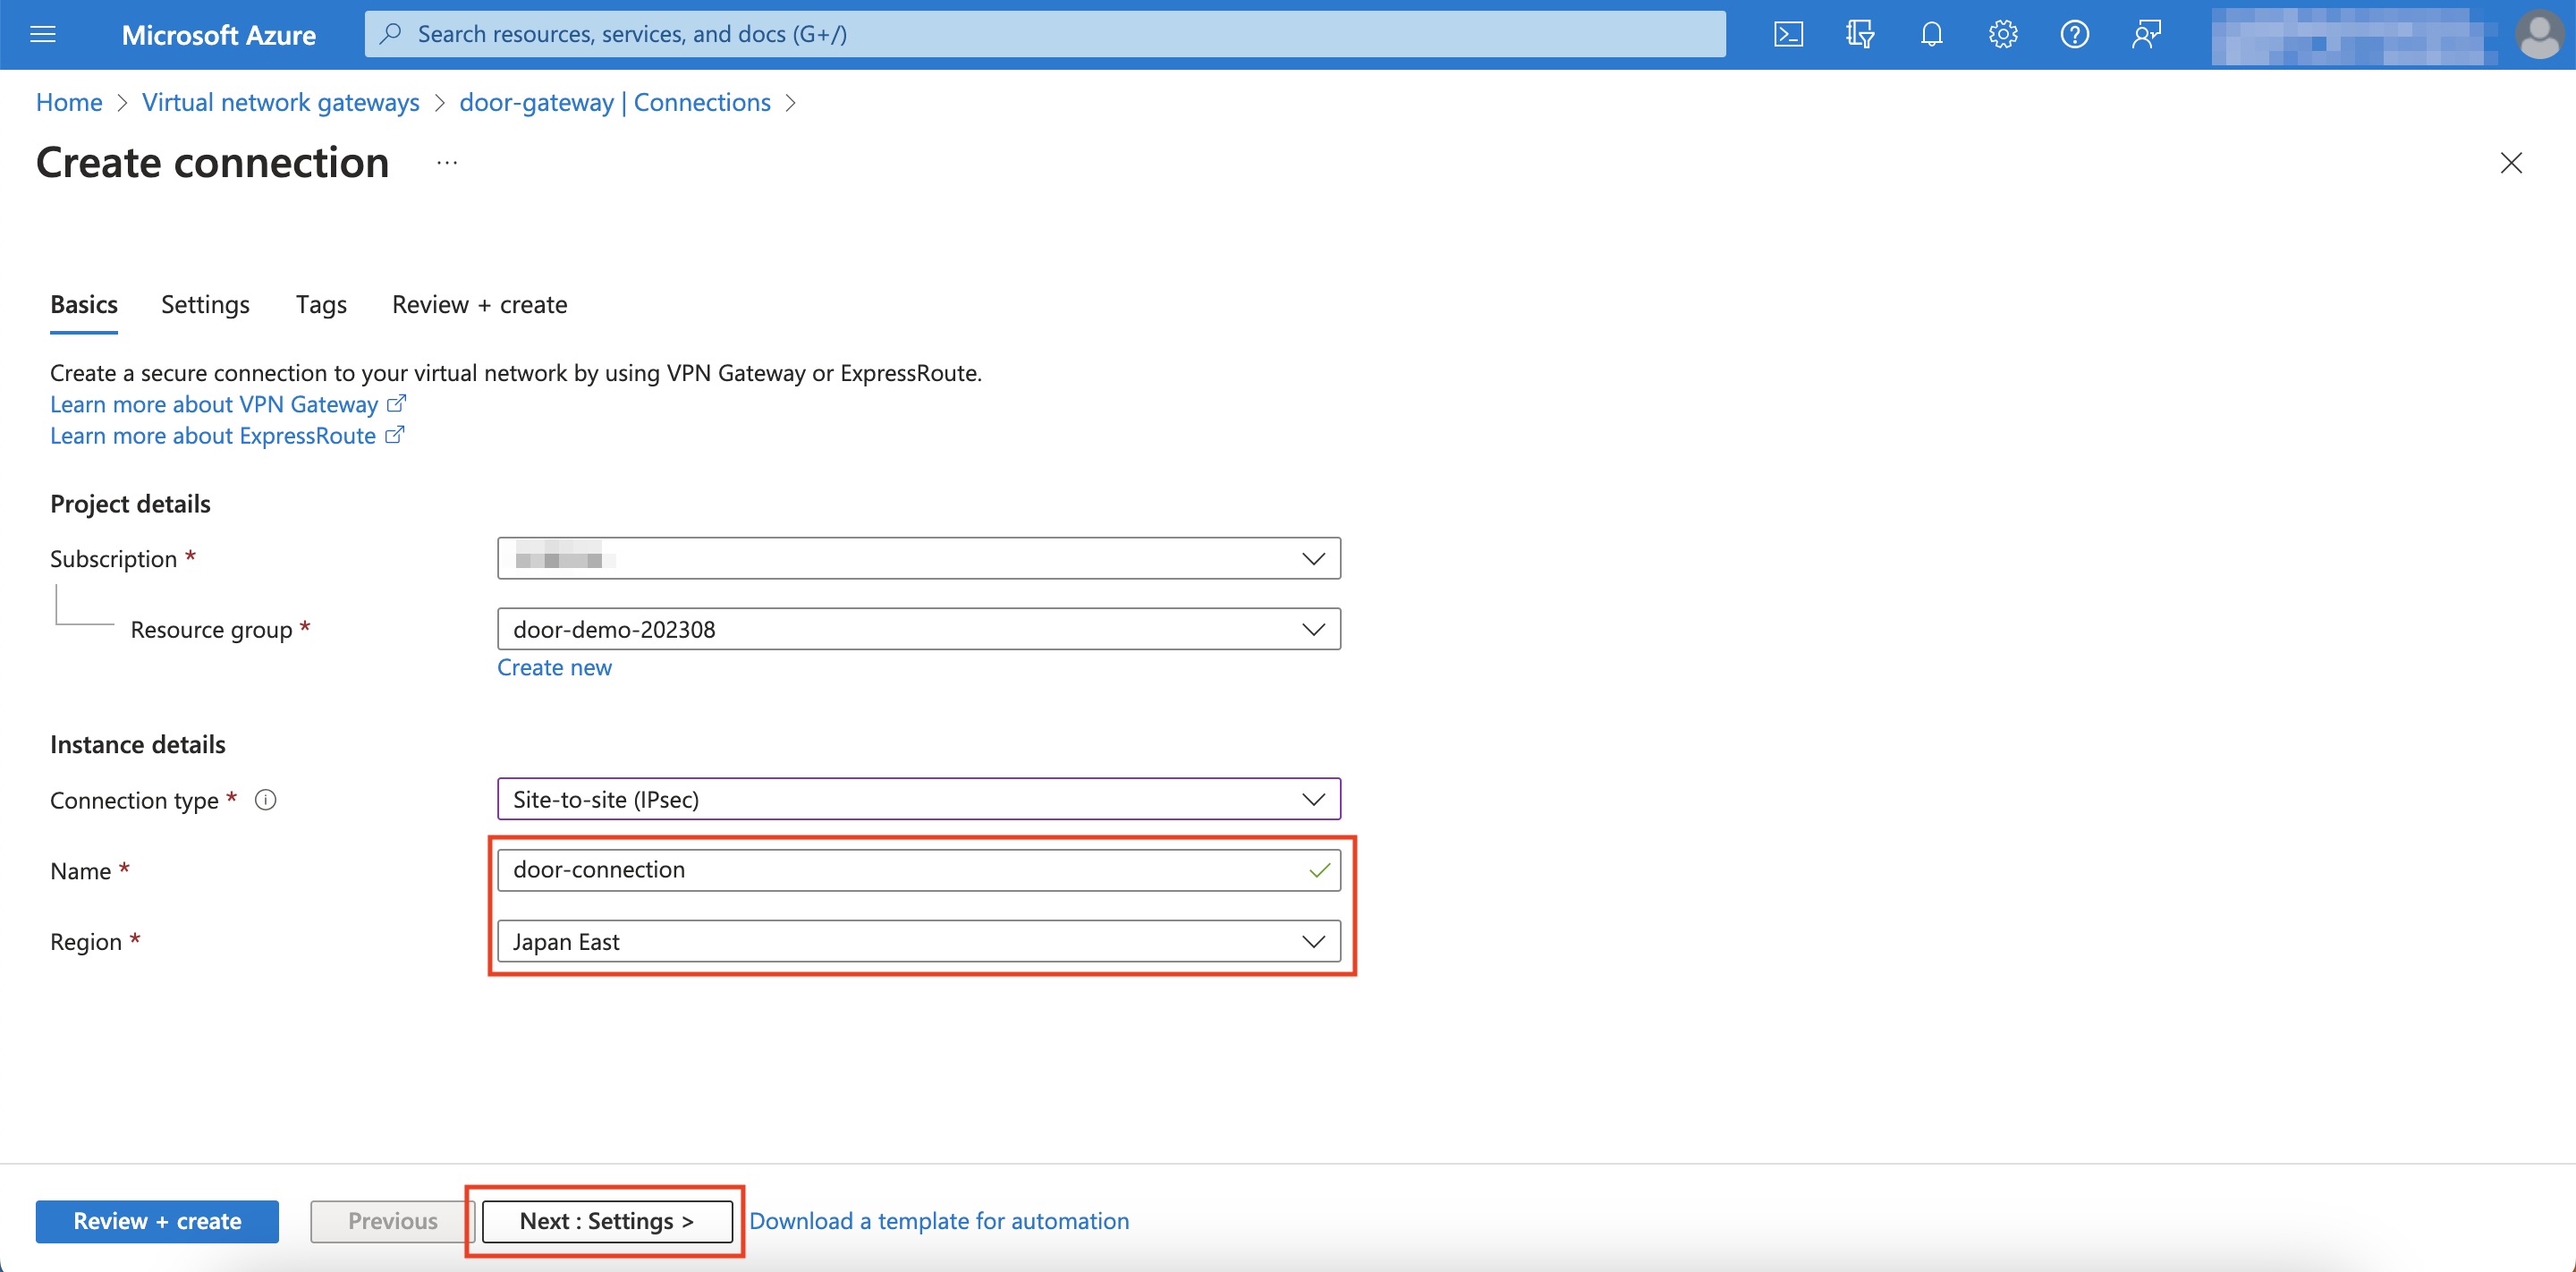
Task: Open the Region dropdown showing Japan East
Action: (x=1313, y=941)
